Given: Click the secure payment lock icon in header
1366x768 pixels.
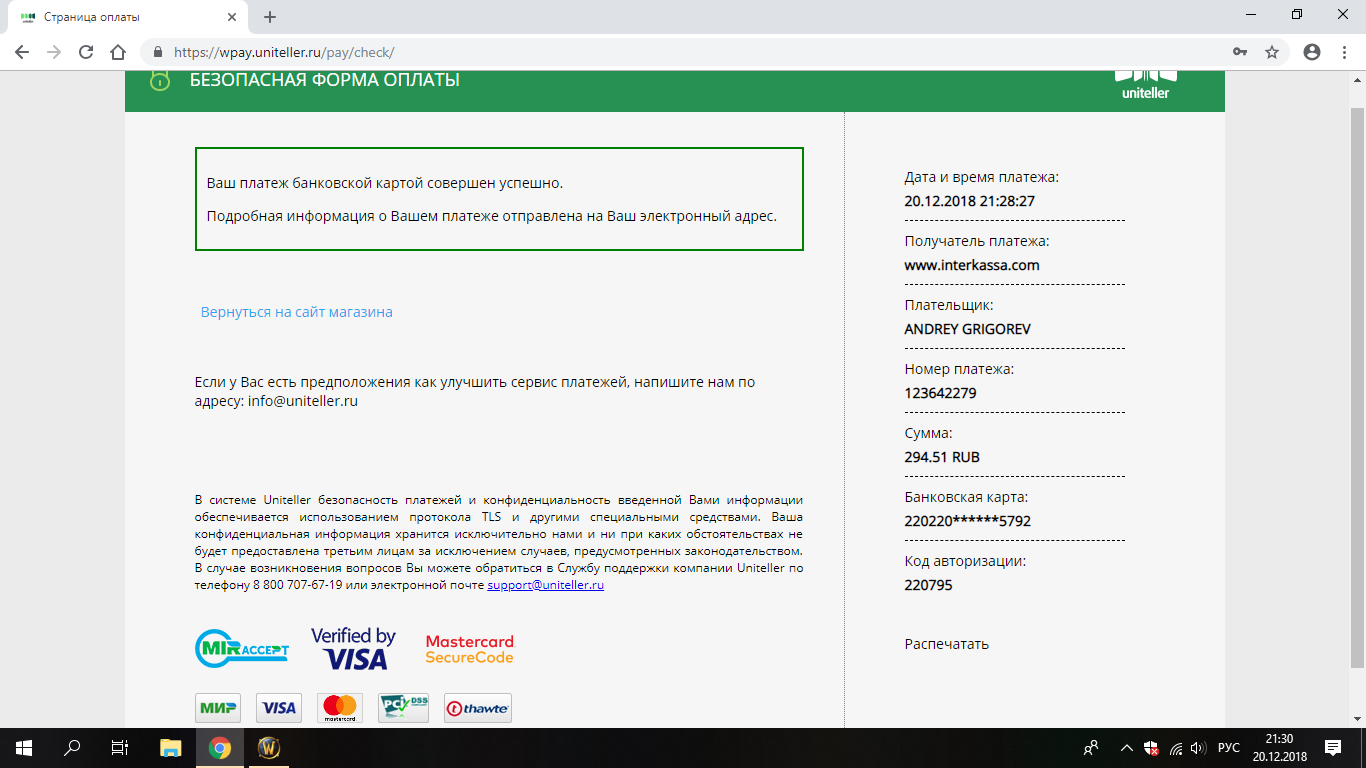Looking at the screenshot, I should click(x=159, y=81).
